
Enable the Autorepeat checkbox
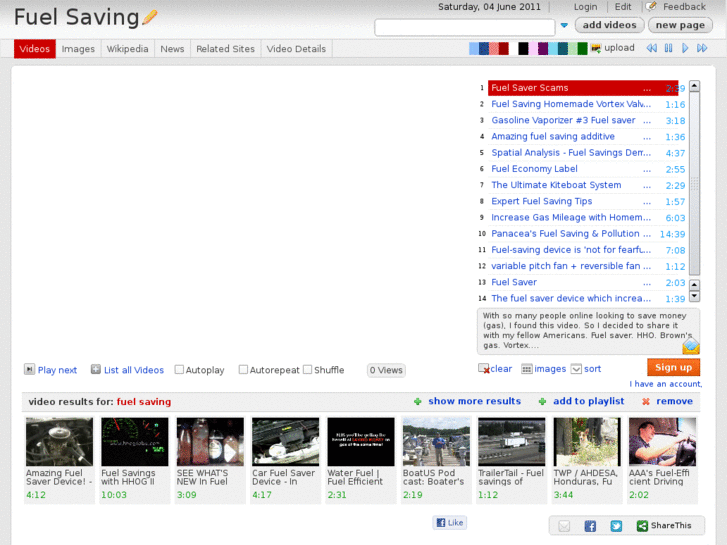pyautogui.click(x=243, y=370)
